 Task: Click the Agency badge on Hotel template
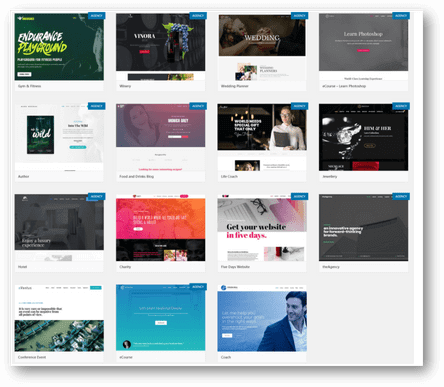coord(97,196)
